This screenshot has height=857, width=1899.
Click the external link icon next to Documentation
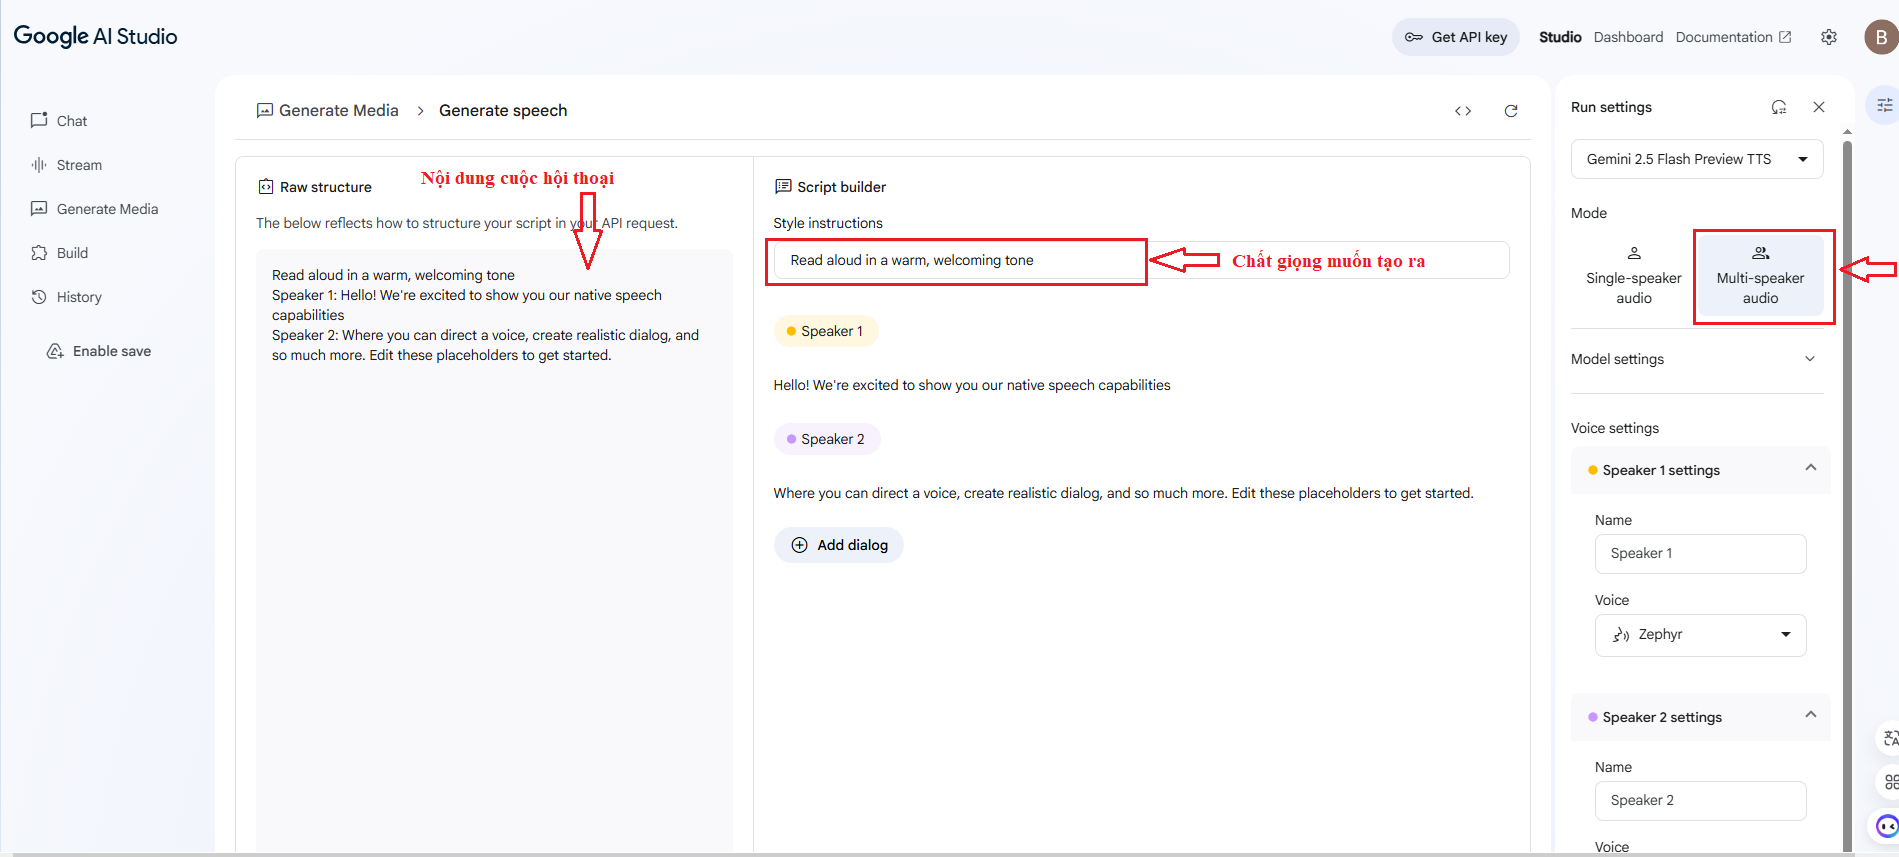pyautogui.click(x=1785, y=37)
